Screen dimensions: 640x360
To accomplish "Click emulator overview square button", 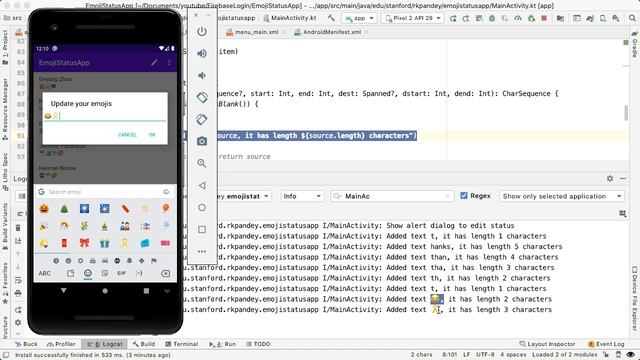I will click(x=202, y=229).
